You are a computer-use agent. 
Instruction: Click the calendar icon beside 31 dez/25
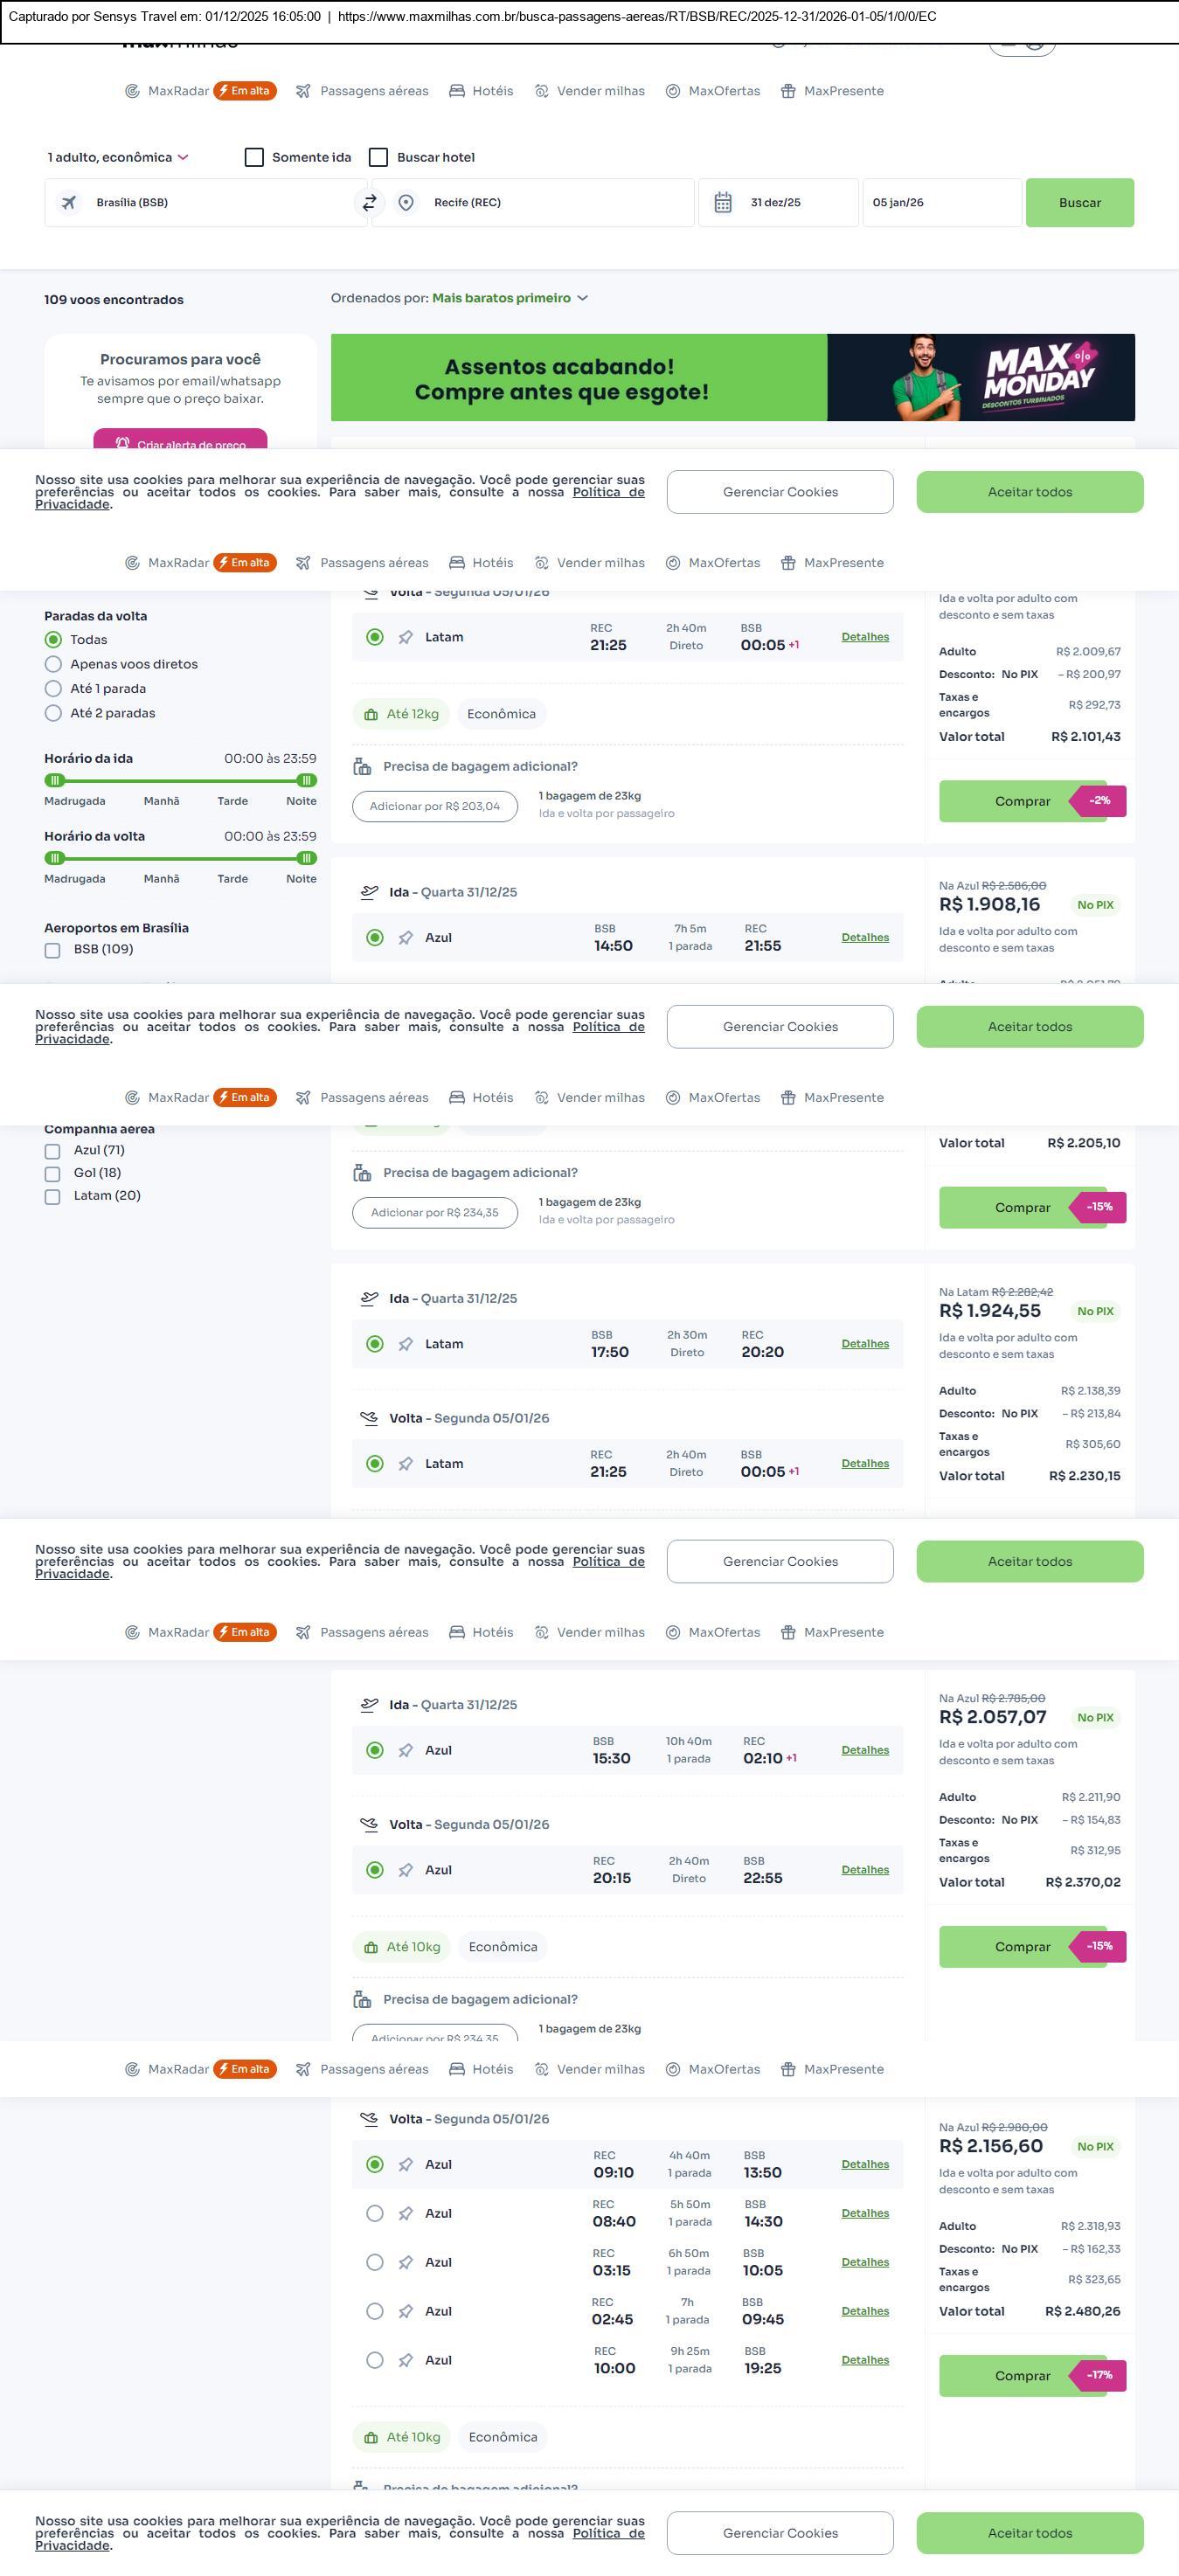coord(723,203)
